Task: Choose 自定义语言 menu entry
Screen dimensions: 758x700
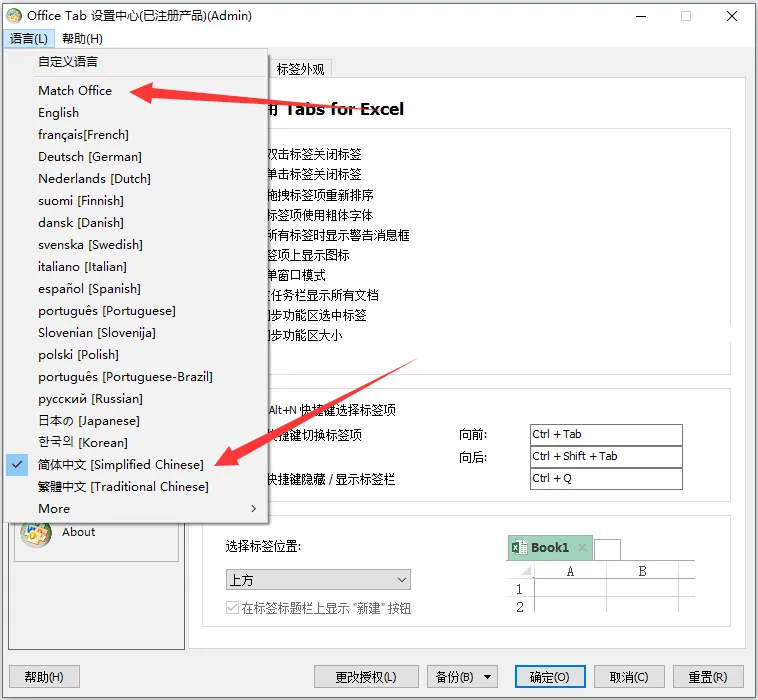Action: tap(68, 61)
